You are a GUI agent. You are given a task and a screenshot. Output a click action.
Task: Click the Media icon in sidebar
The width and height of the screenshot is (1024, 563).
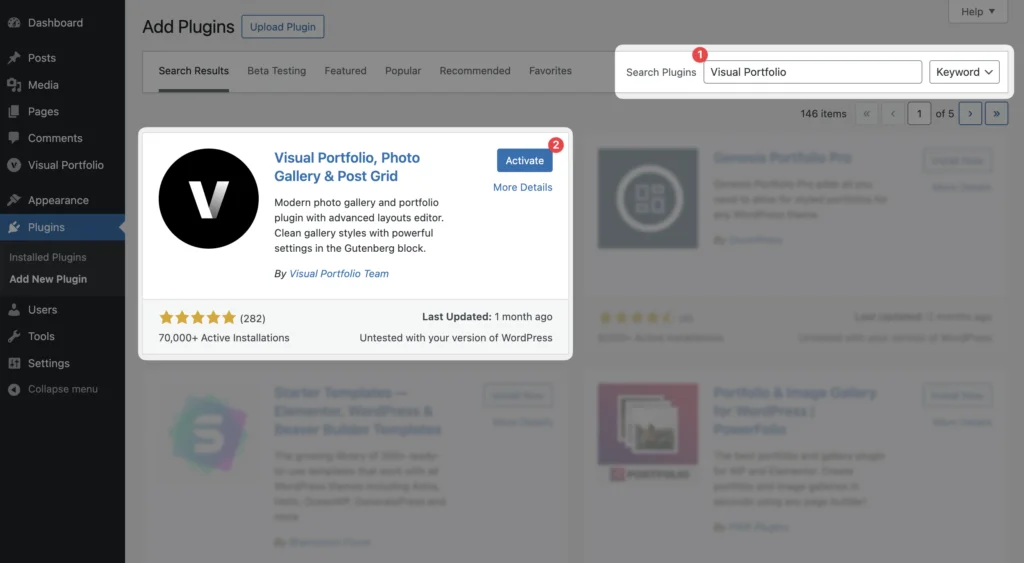14,85
